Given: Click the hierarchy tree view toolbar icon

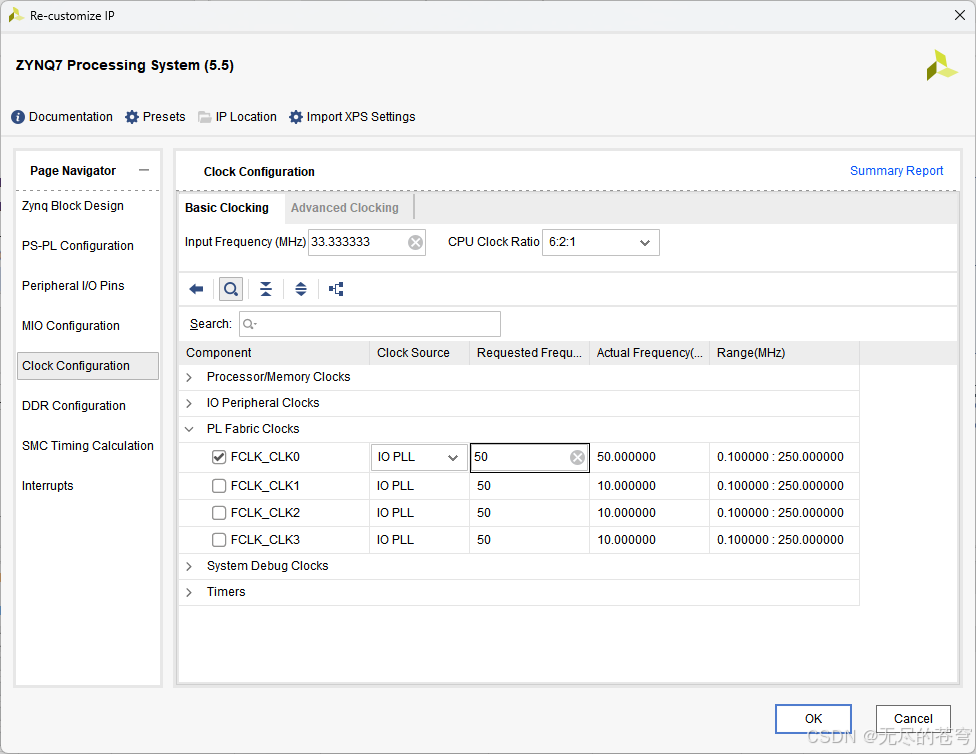Looking at the screenshot, I should (x=336, y=289).
